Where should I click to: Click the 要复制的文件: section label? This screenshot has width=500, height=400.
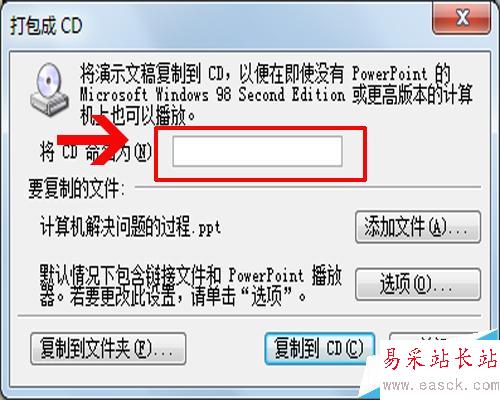[x=77, y=189]
